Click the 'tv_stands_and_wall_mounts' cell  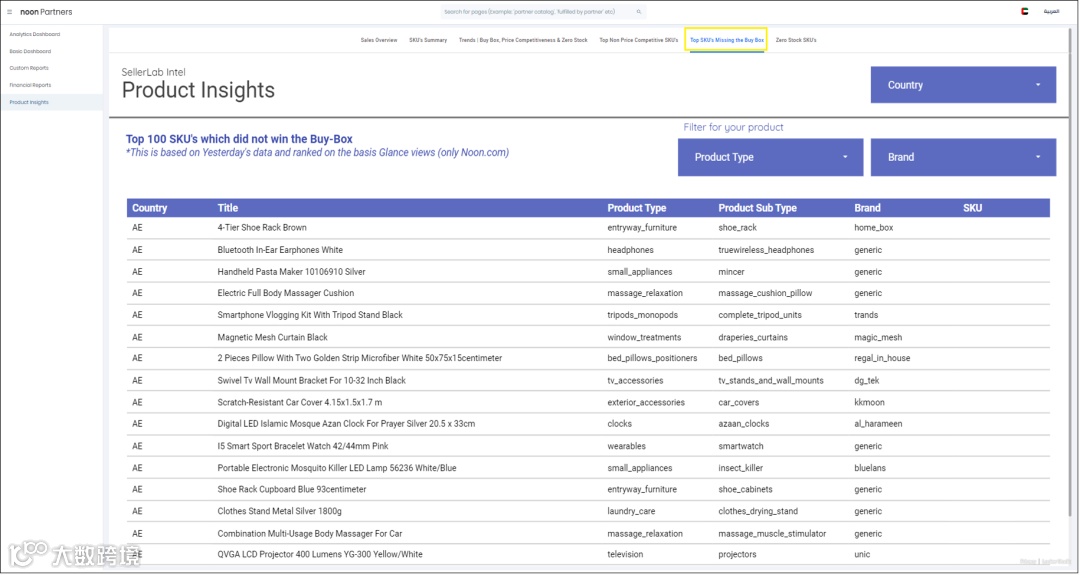[771, 380]
